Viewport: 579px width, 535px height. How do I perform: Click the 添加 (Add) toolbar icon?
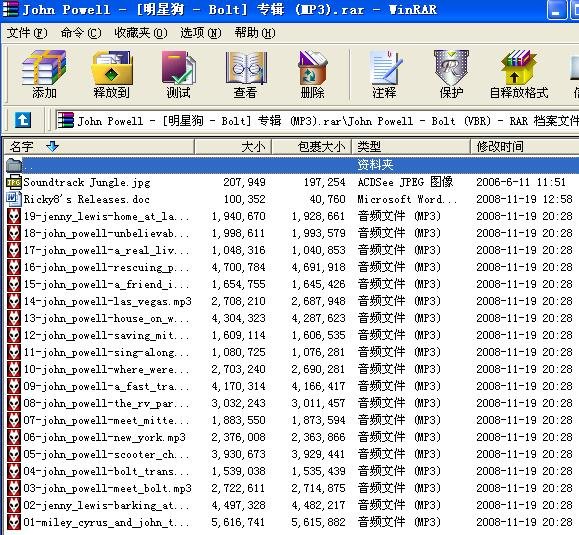coord(44,75)
